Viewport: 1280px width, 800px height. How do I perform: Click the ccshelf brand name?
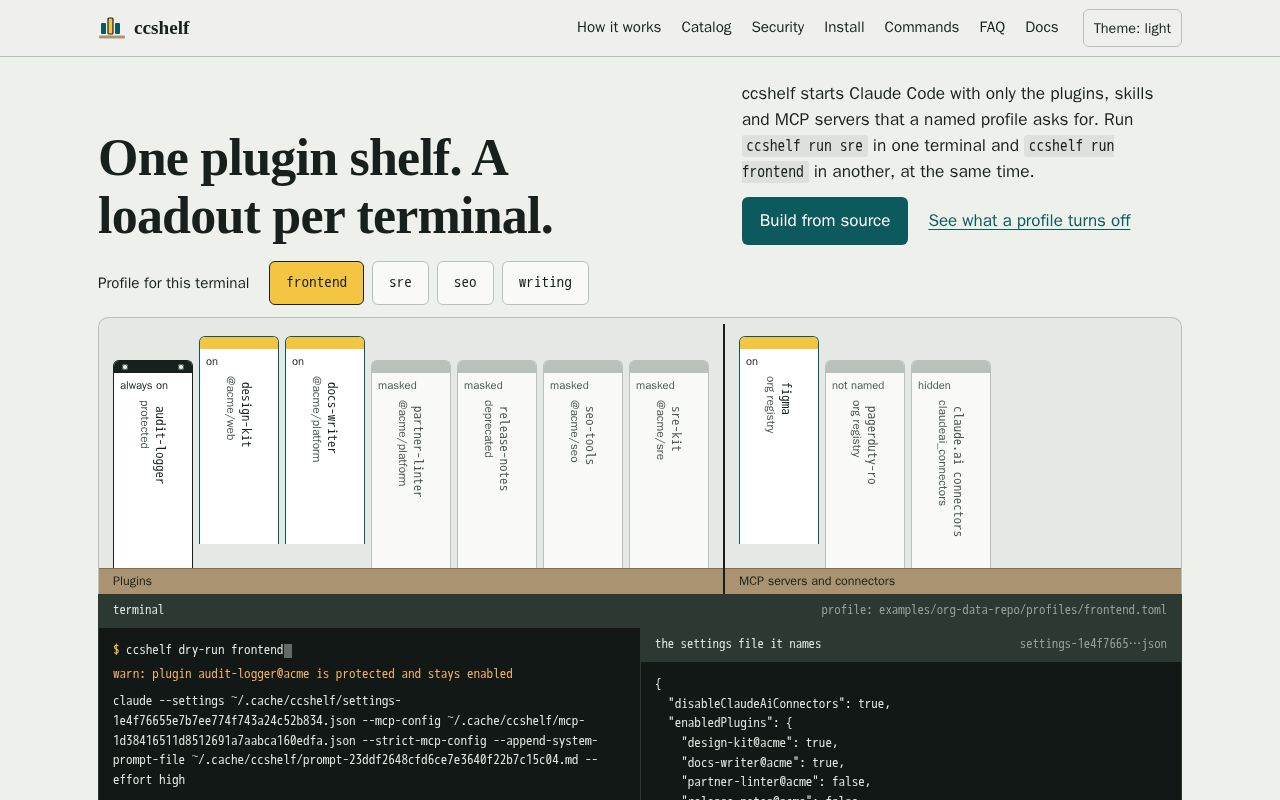pos(161,28)
